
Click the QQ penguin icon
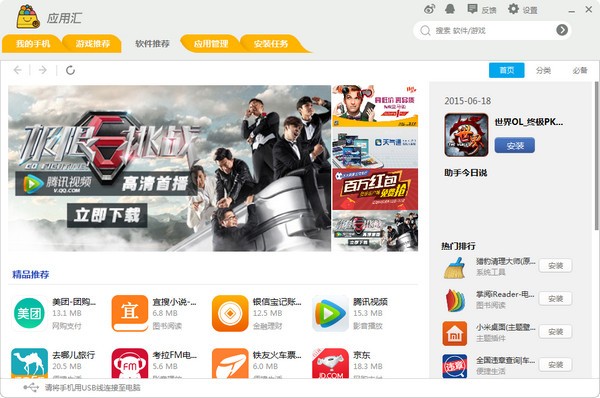[x=450, y=9]
